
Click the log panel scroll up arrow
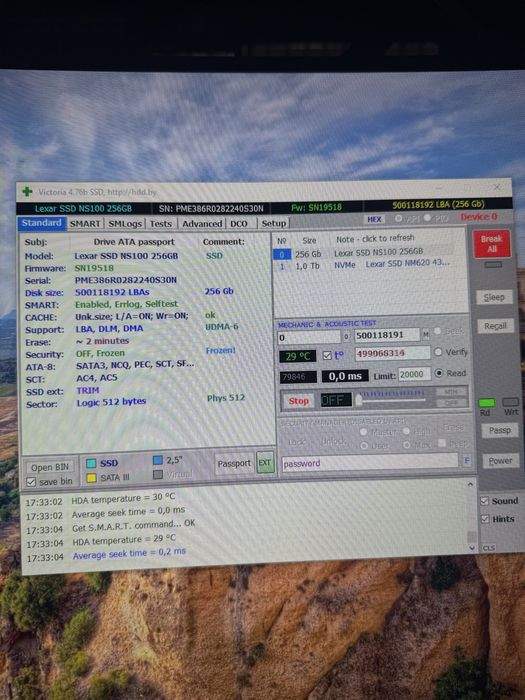[470, 484]
